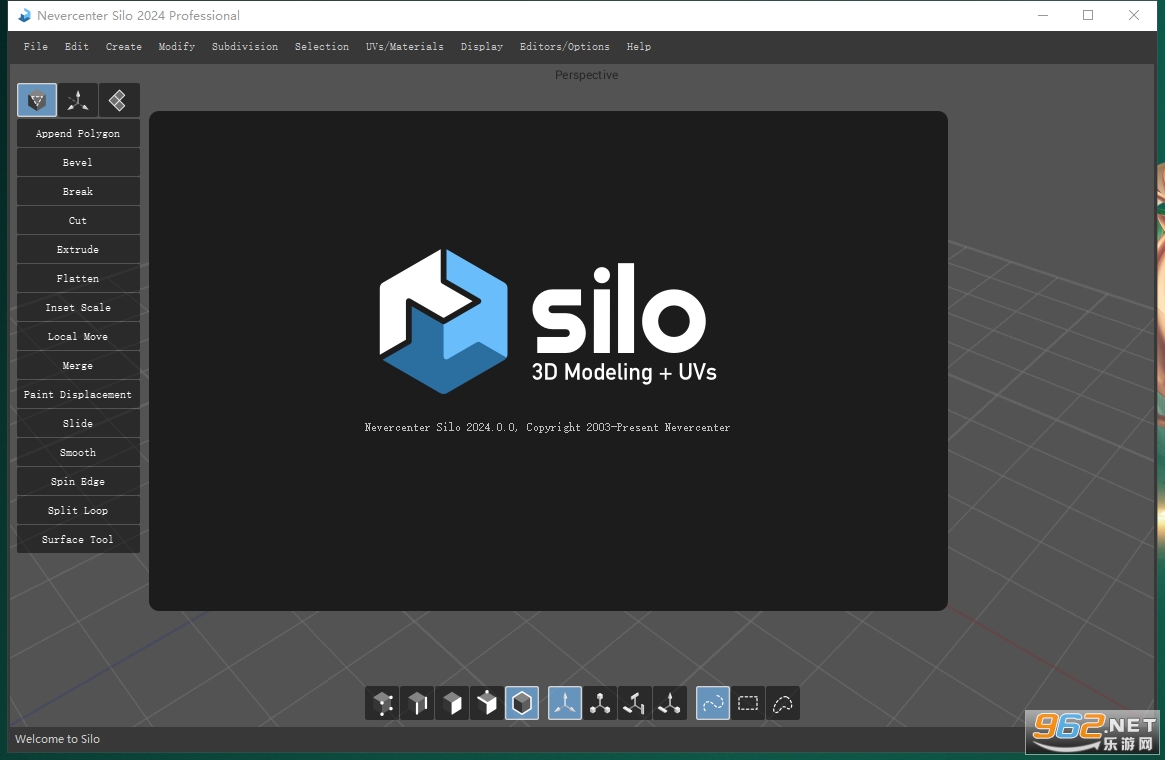Minimize the Silo window
1165x760 pixels.
[1043, 15]
